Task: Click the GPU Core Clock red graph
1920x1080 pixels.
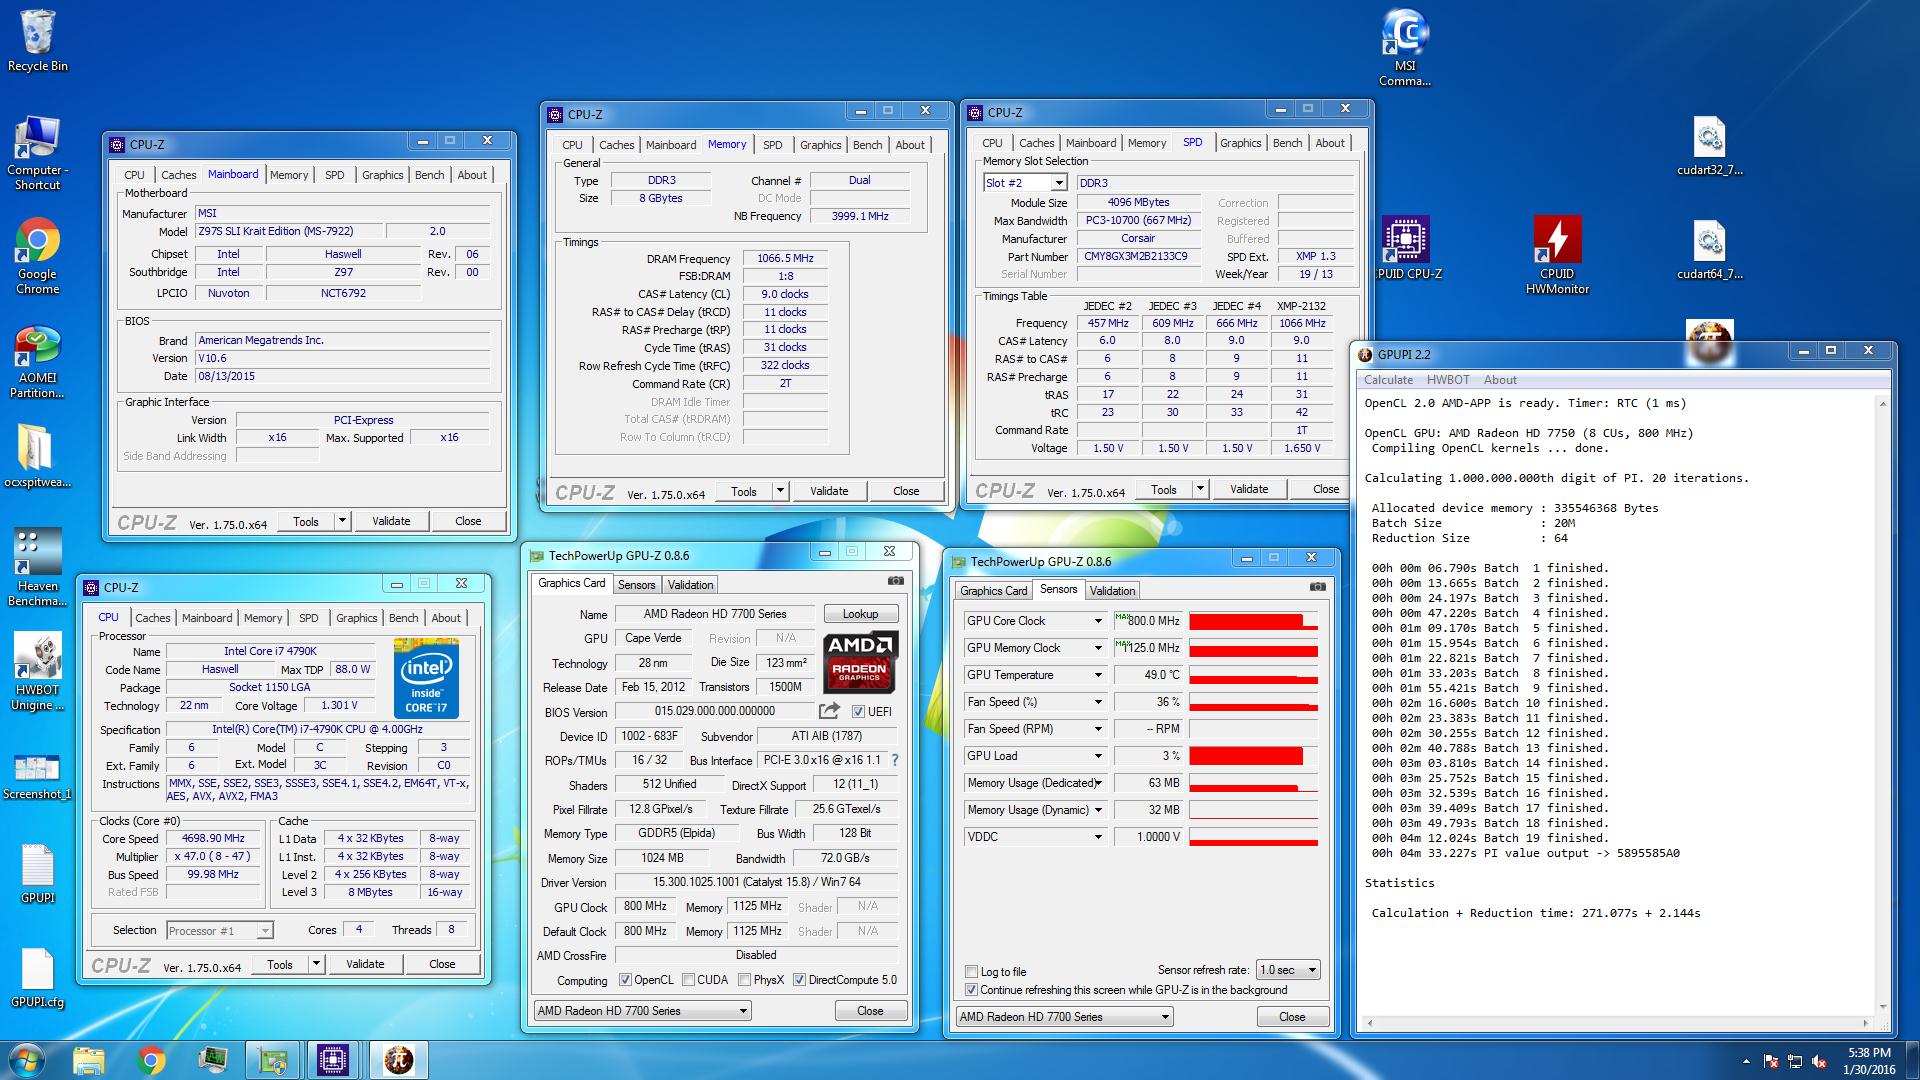Action: click(x=1253, y=621)
